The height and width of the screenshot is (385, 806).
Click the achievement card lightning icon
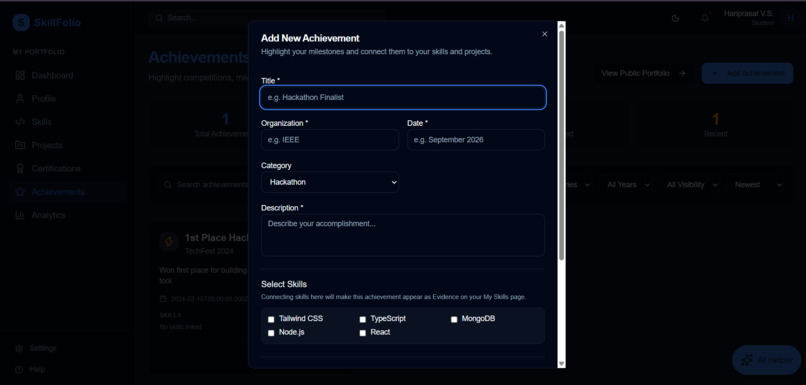click(x=169, y=242)
